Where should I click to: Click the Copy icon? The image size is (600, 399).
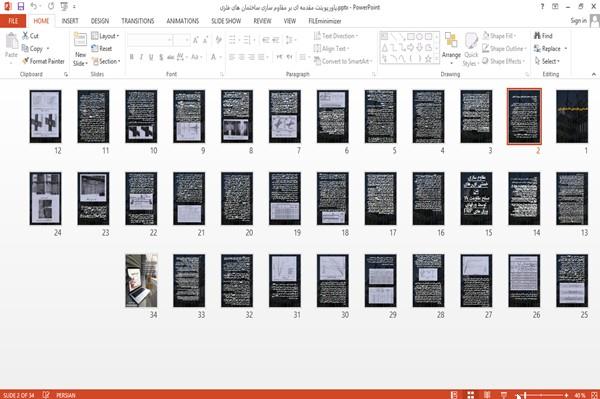(x=25, y=49)
